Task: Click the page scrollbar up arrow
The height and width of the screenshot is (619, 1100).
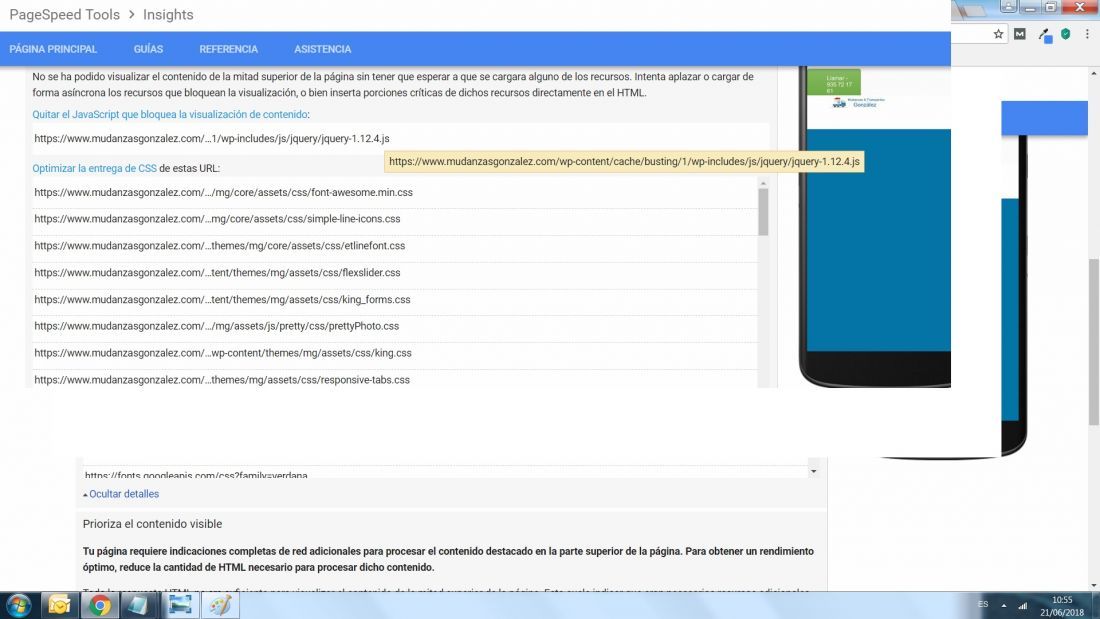Action: (x=1094, y=73)
